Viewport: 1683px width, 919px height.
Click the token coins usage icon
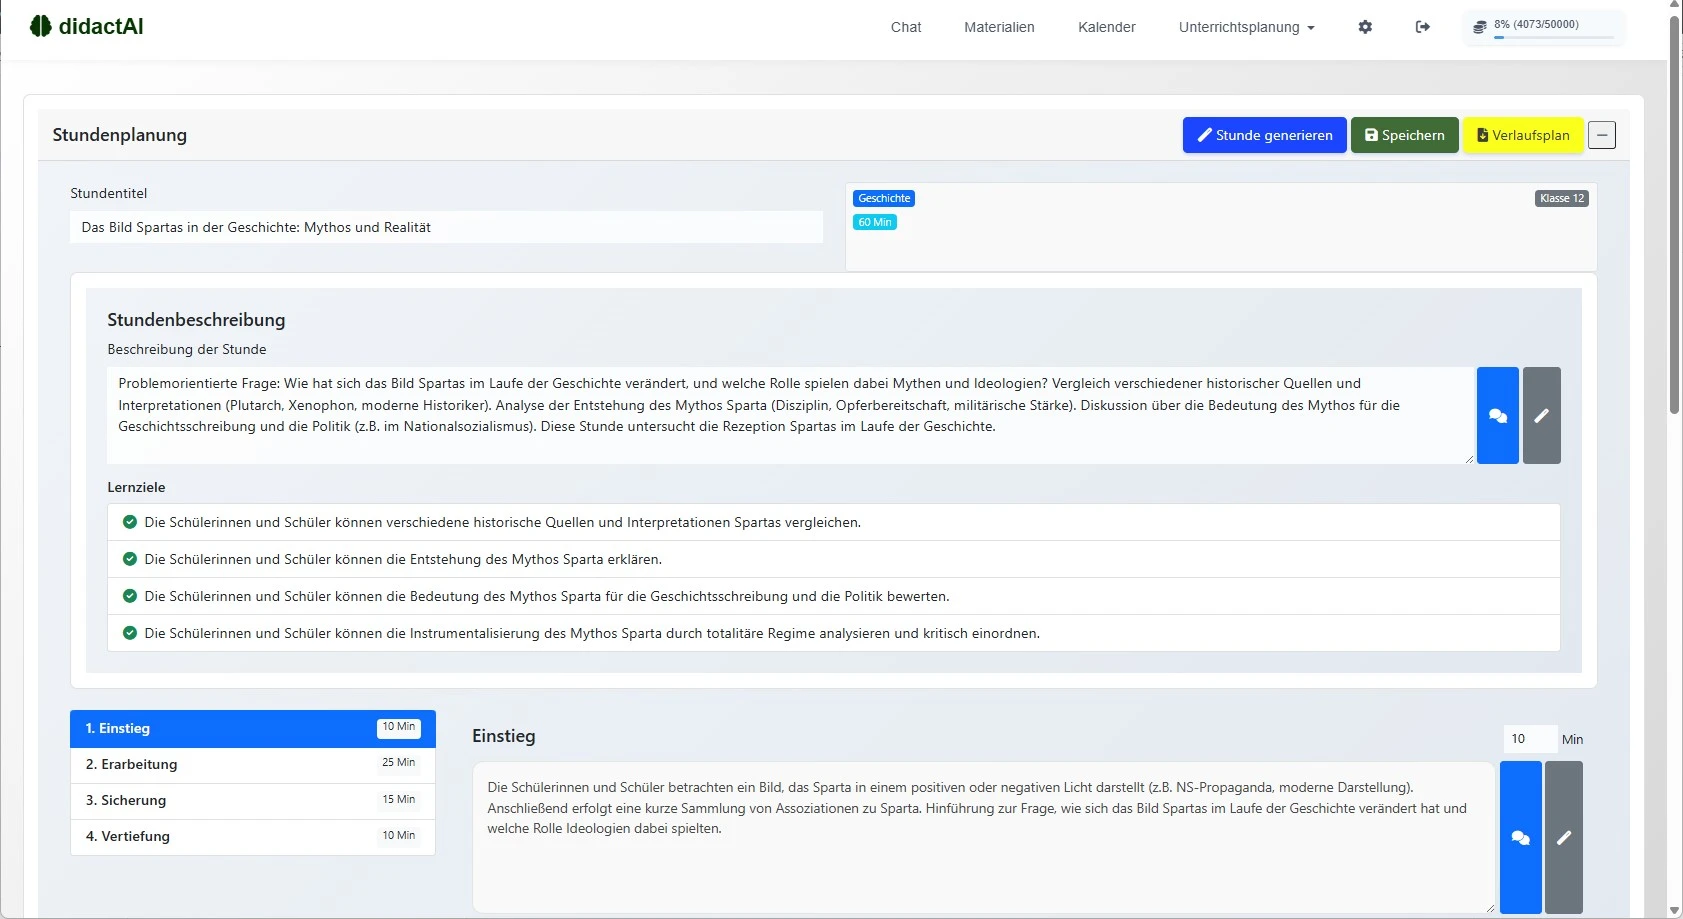pyautogui.click(x=1480, y=28)
